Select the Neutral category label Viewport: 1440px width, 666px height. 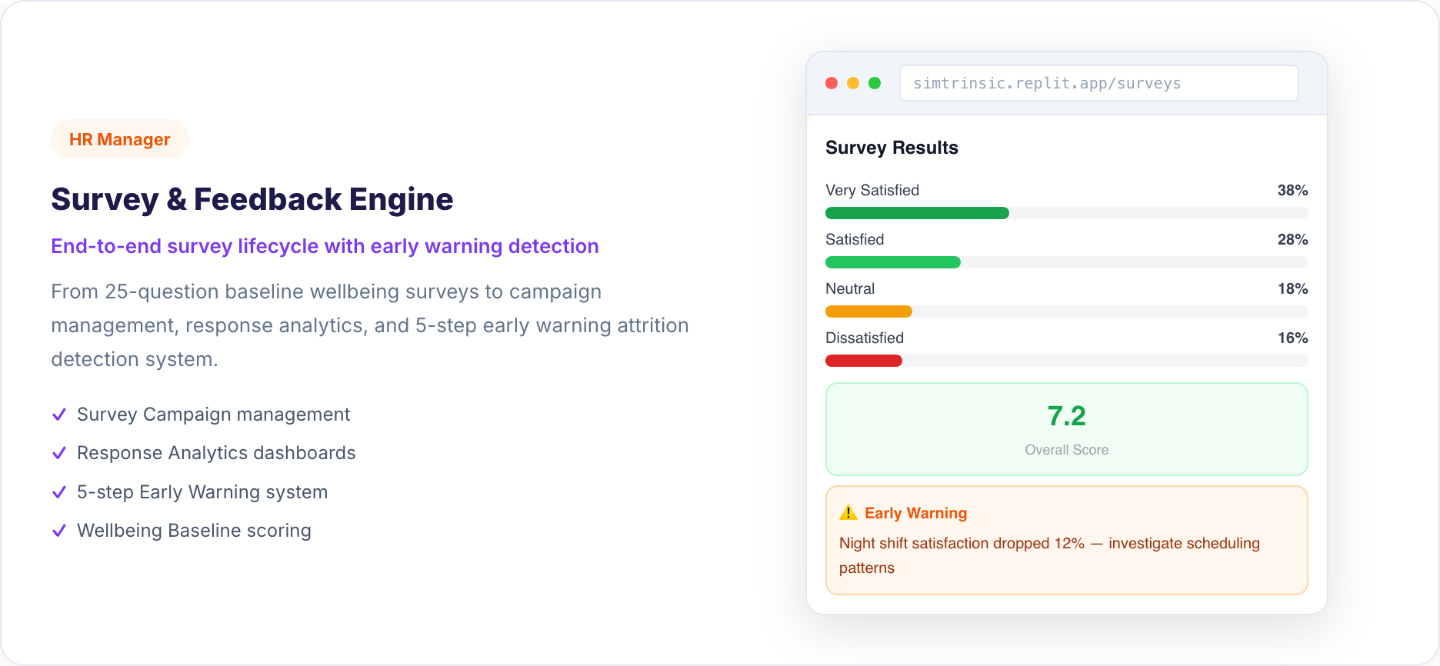pos(850,288)
